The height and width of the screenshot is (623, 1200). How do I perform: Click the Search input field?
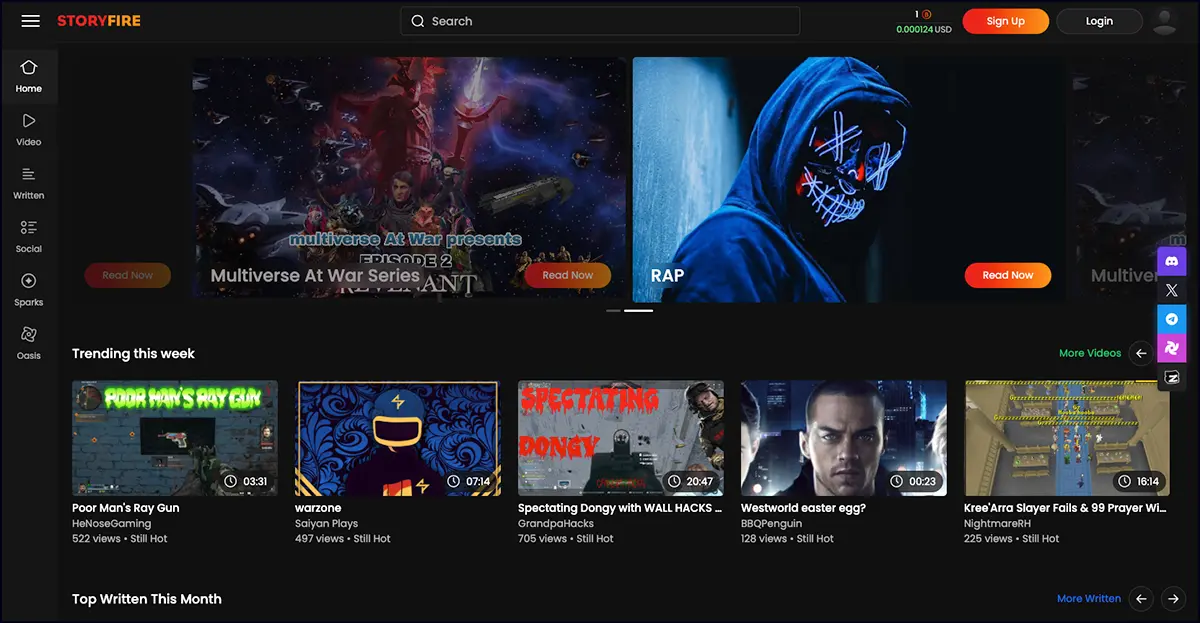(600, 21)
